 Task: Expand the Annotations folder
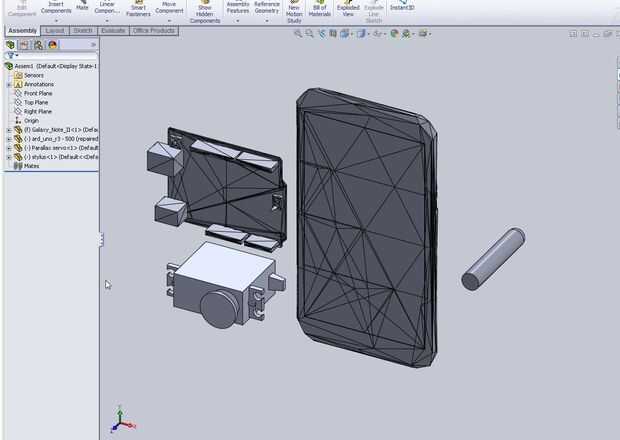pyautogui.click(x=9, y=85)
